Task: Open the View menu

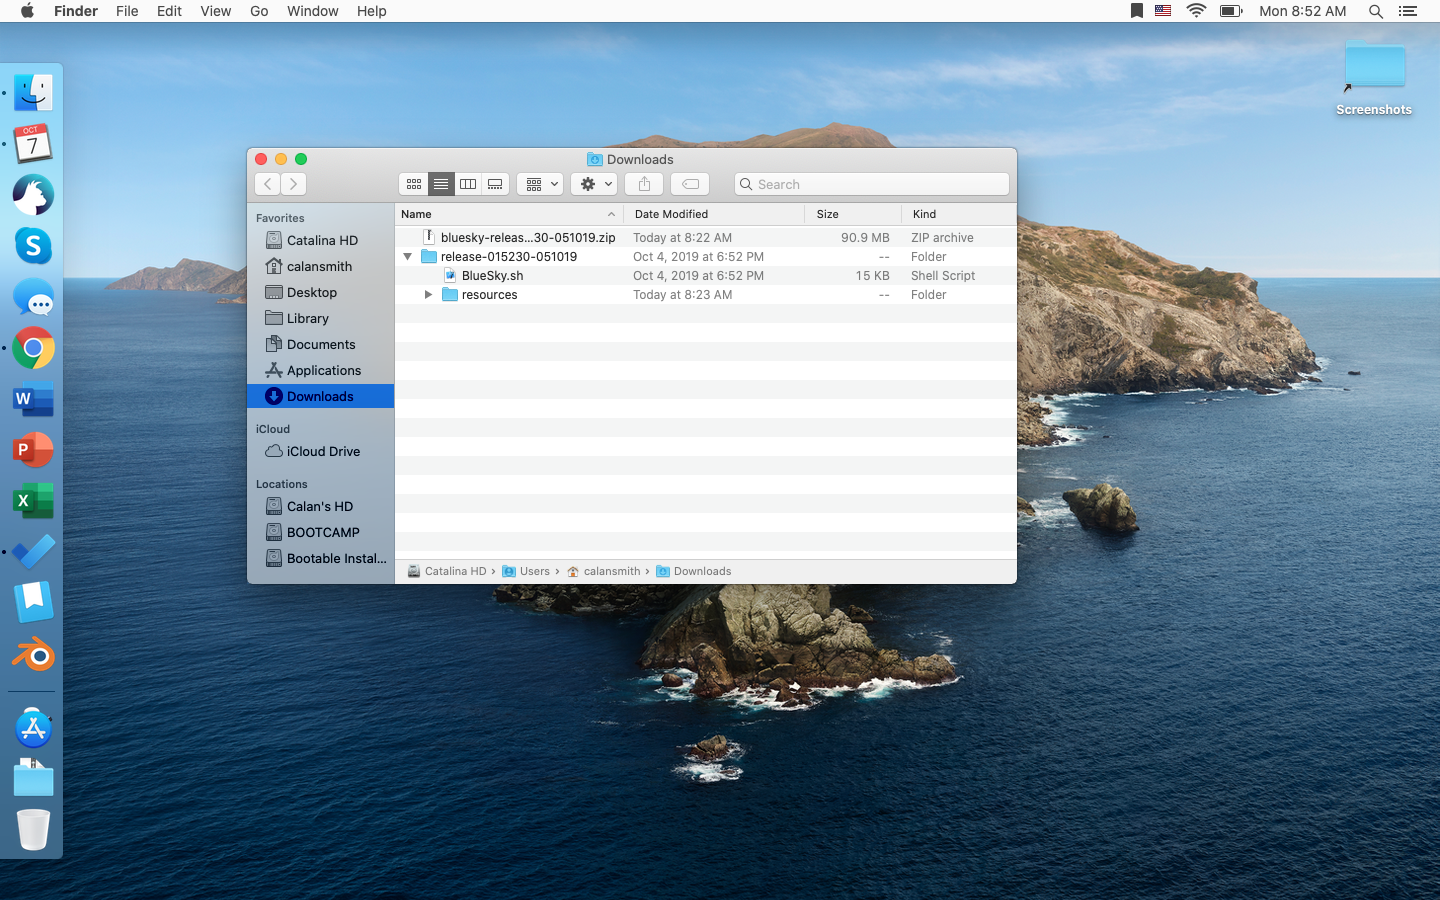Action: [x=215, y=11]
